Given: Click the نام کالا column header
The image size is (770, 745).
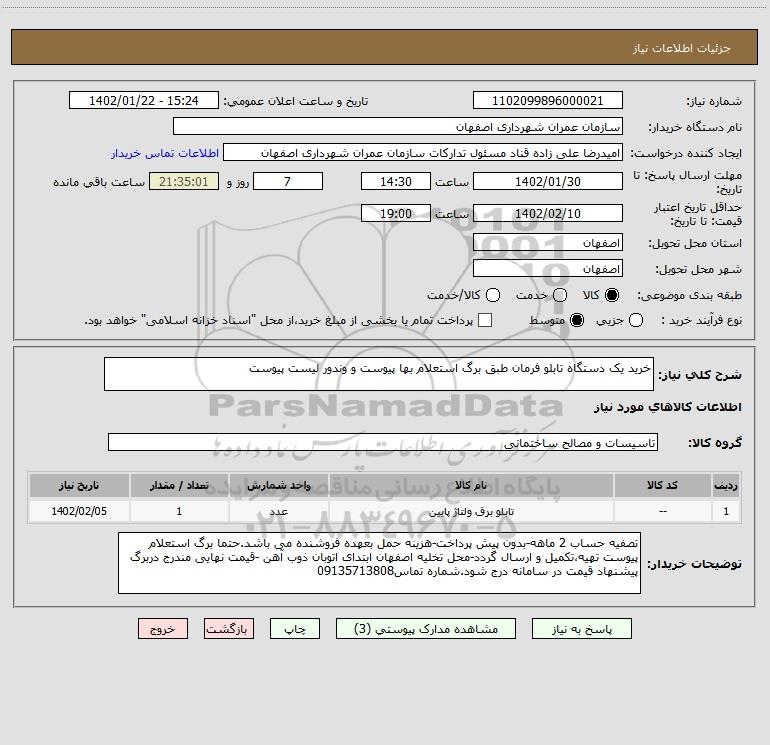Looking at the screenshot, I should (x=471, y=485).
